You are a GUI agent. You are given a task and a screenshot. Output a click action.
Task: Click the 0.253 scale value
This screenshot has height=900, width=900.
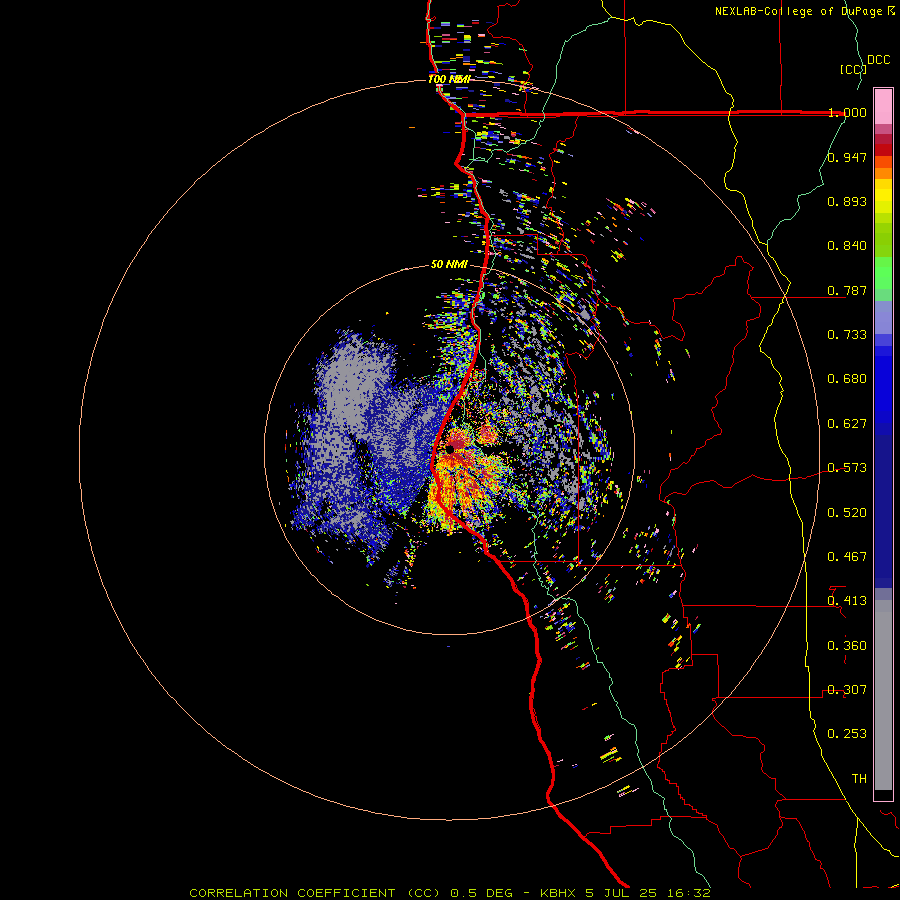(x=847, y=734)
